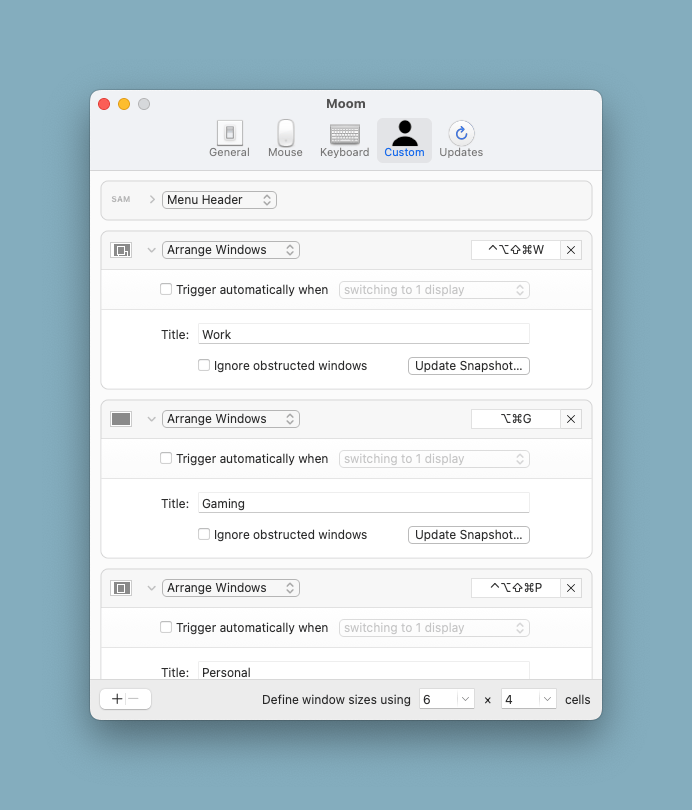The width and height of the screenshot is (692, 810).
Task: Open the Updates tab
Action: 461,140
